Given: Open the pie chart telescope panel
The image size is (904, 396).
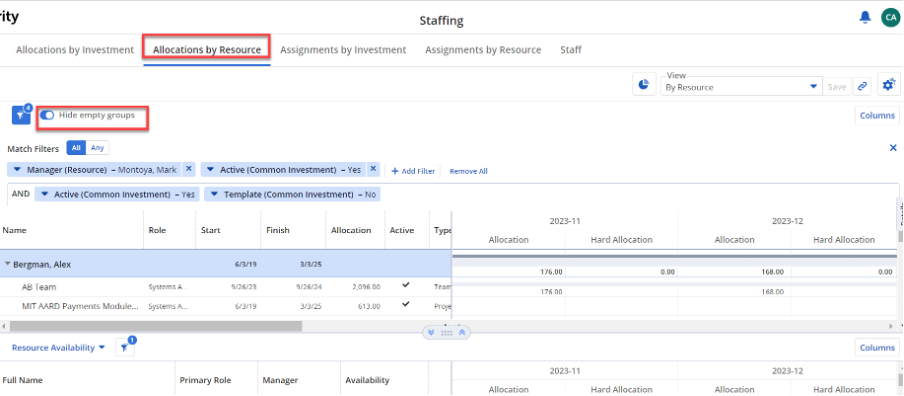Looking at the screenshot, I should coord(644,85).
